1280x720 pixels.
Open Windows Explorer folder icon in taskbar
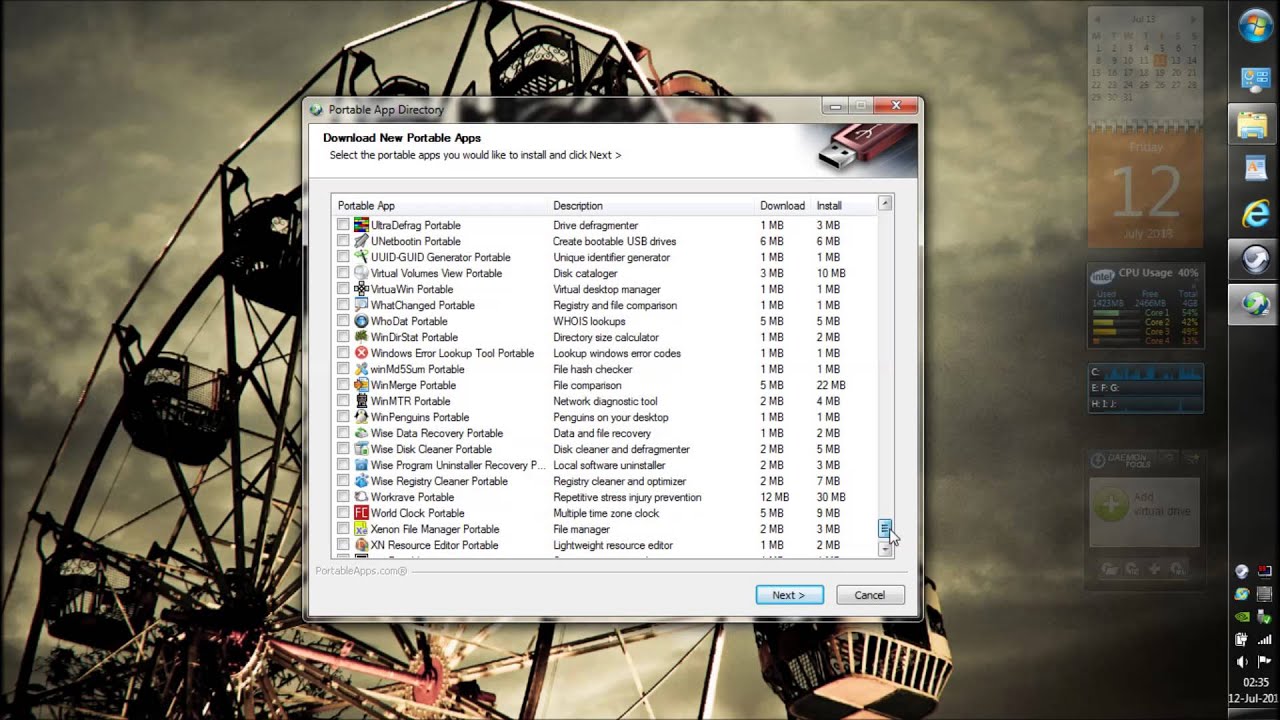click(1254, 124)
